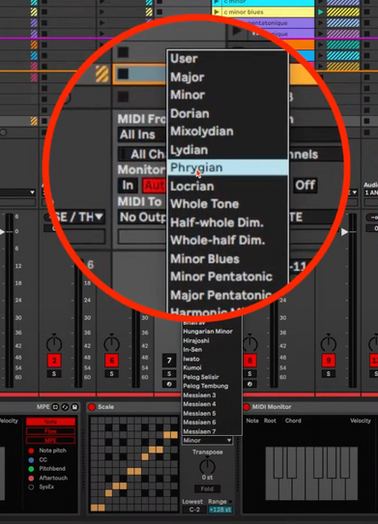The image size is (378, 524).
Task: Open the 'No Outp' MIDI To dropdown
Action: [x=142, y=217]
